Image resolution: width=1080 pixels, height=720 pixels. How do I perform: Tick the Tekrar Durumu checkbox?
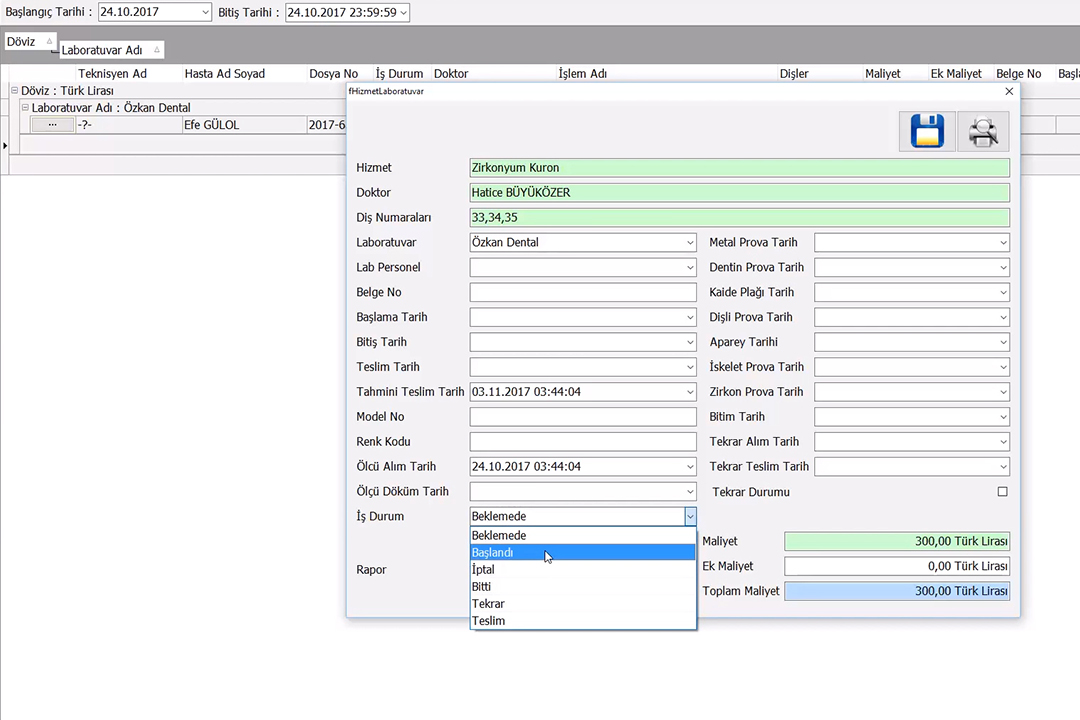coord(1002,491)
